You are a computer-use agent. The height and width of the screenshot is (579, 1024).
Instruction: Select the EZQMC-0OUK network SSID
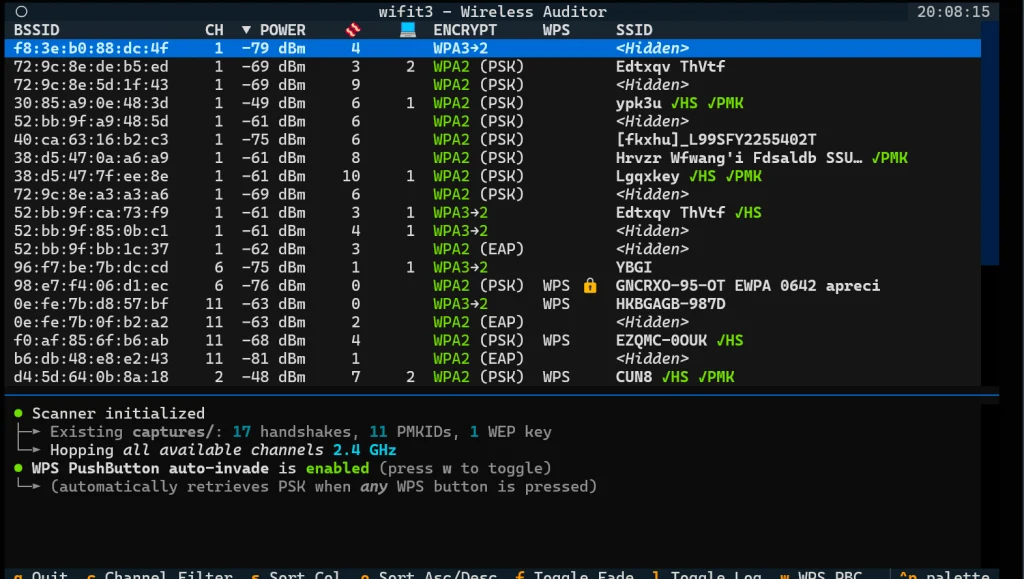click(x=661, y=341)
